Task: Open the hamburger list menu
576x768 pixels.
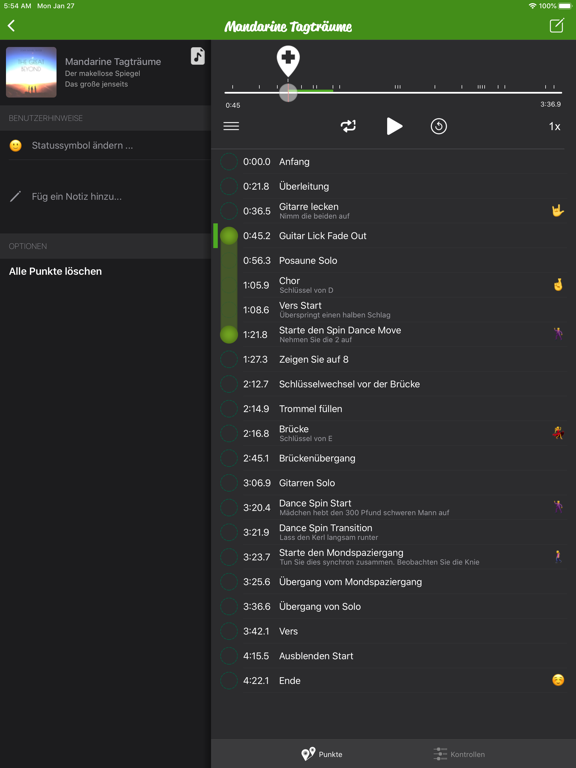Action: tap(231, 126)
